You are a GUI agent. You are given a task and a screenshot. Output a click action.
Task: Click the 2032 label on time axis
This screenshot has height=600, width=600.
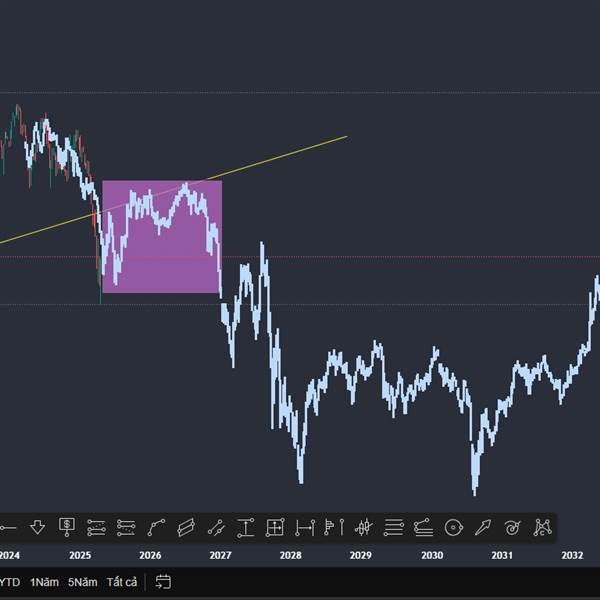(x=572, y=555)
